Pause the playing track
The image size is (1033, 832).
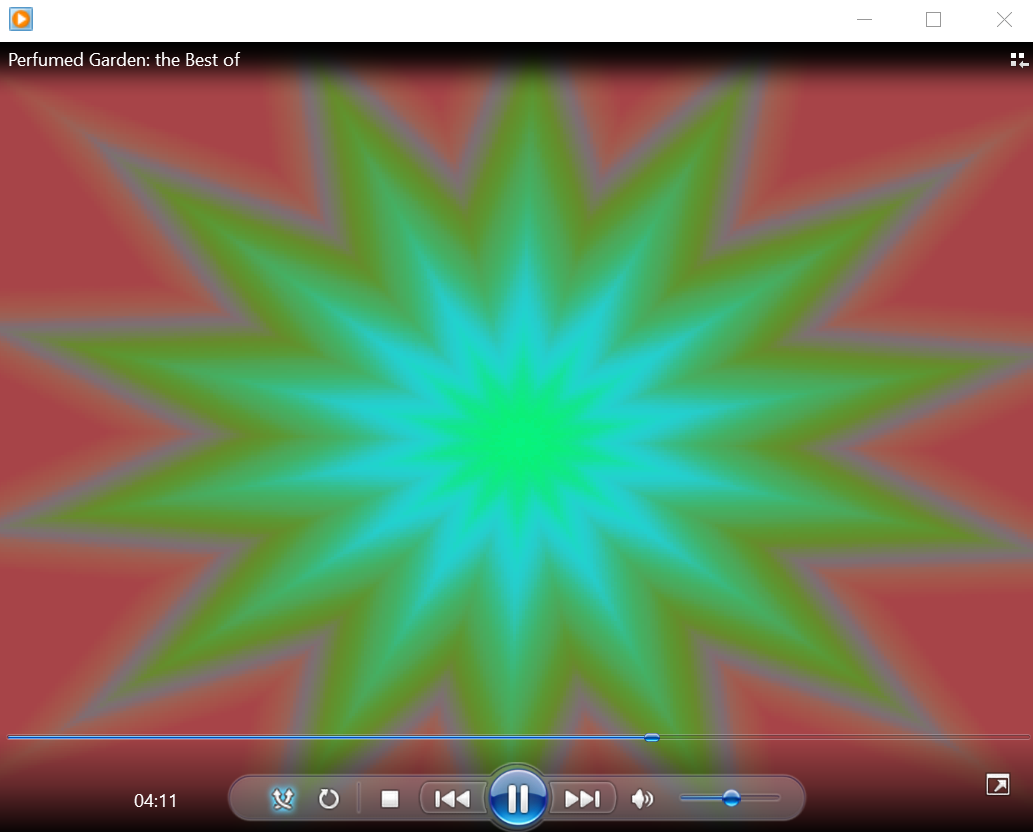pos(518,798)
